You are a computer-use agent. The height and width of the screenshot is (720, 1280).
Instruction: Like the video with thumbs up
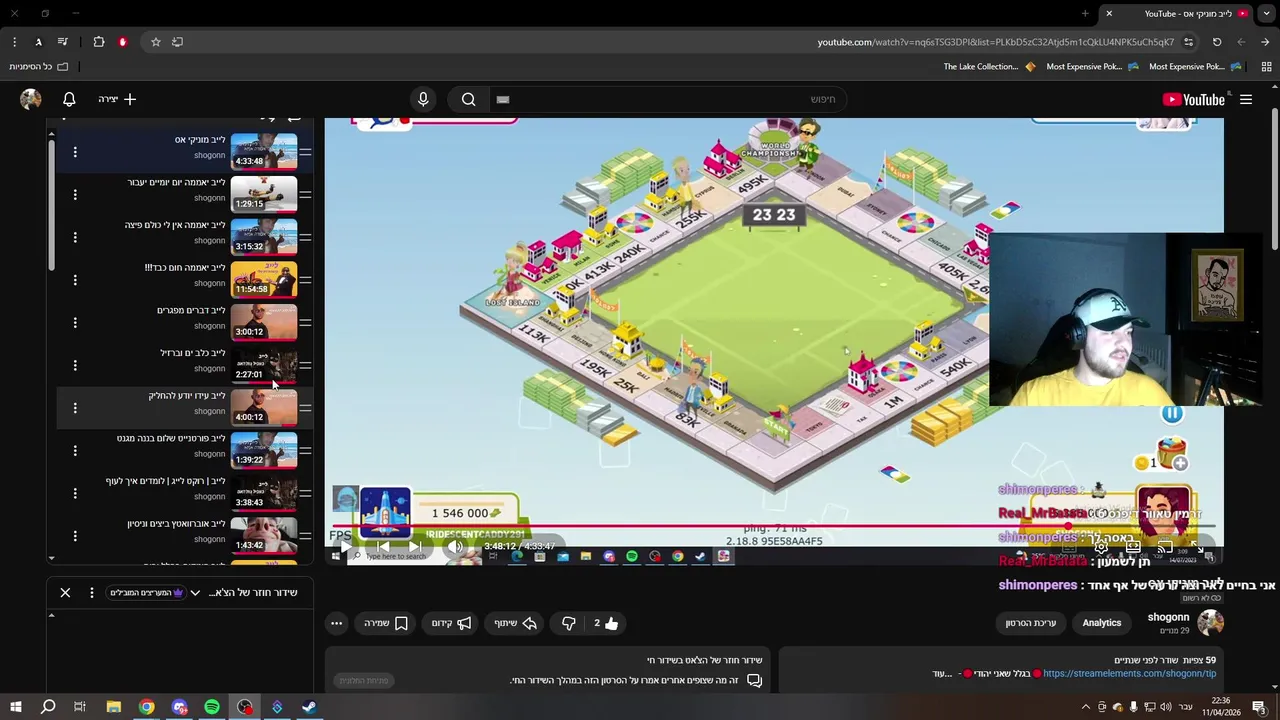[606, 623]
